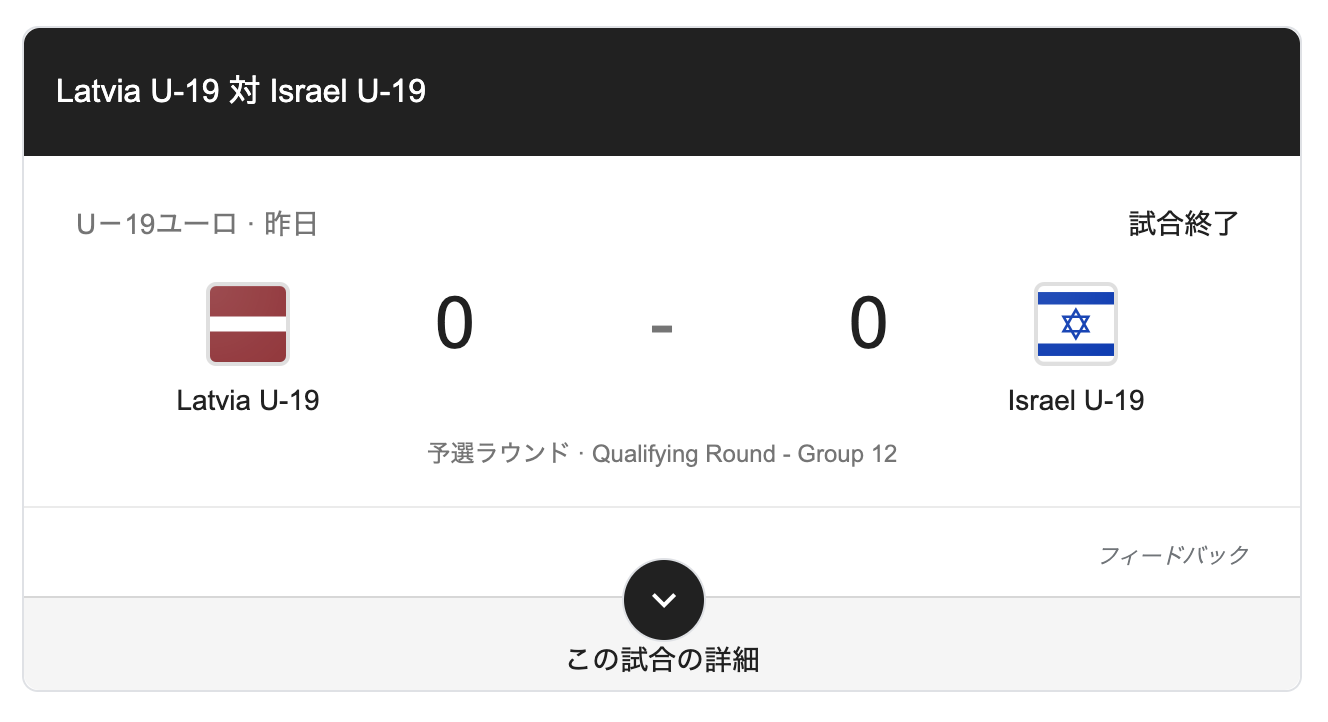Click the 予選ラウンド stage label

[498, 454]
